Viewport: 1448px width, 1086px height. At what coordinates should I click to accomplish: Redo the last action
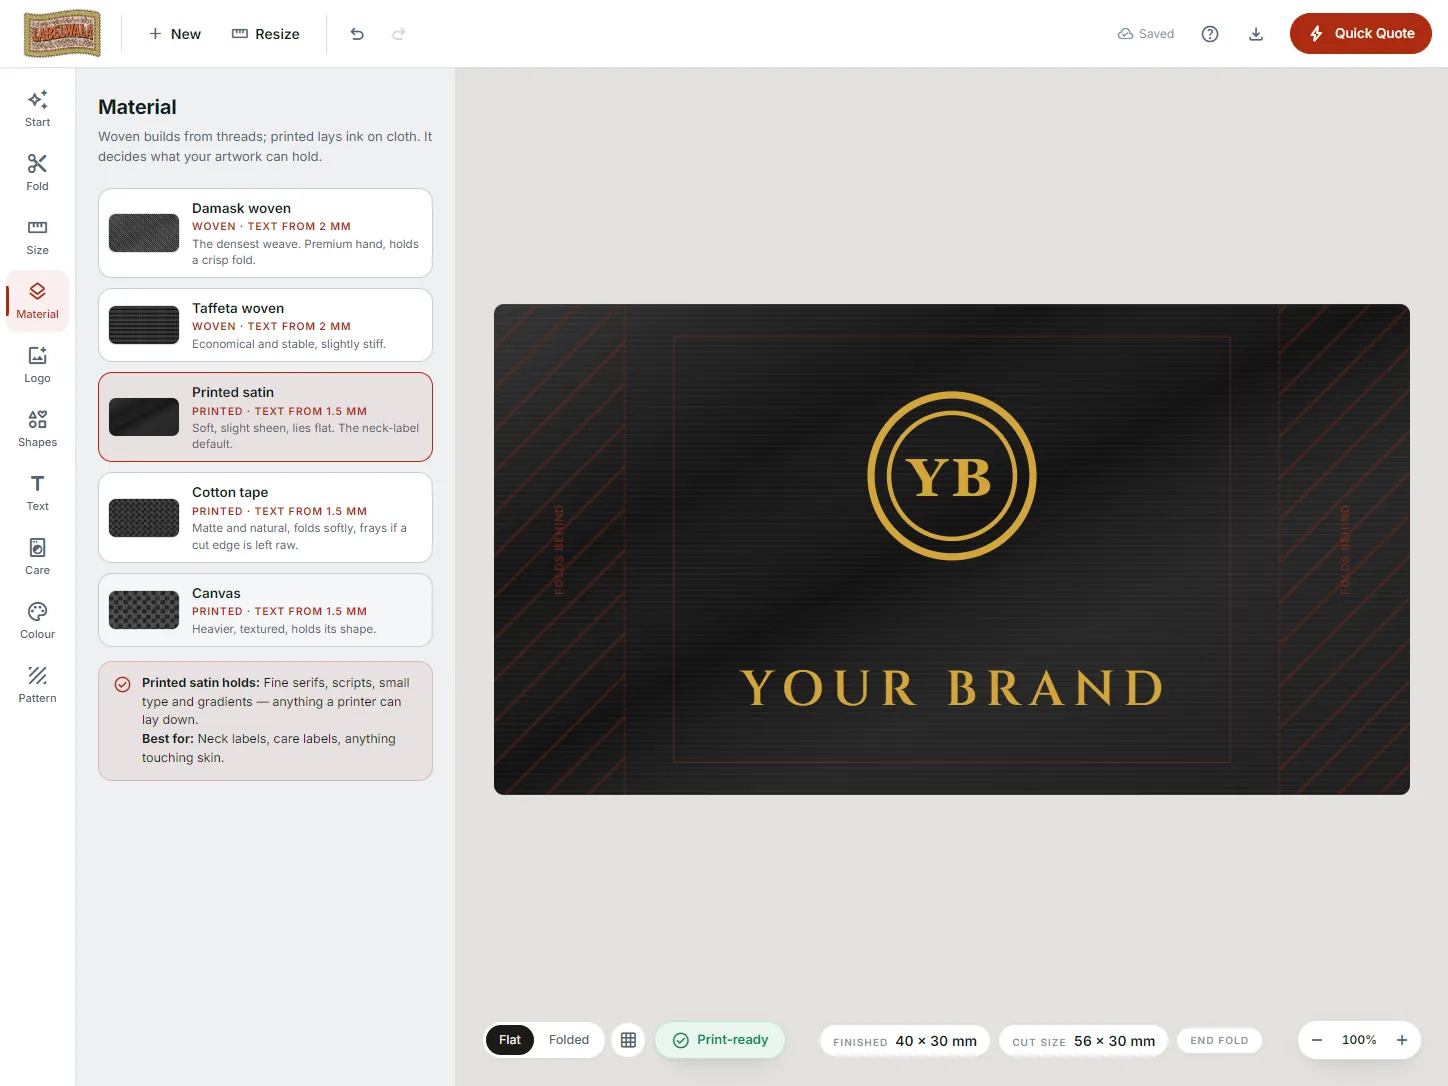(398, 34)
